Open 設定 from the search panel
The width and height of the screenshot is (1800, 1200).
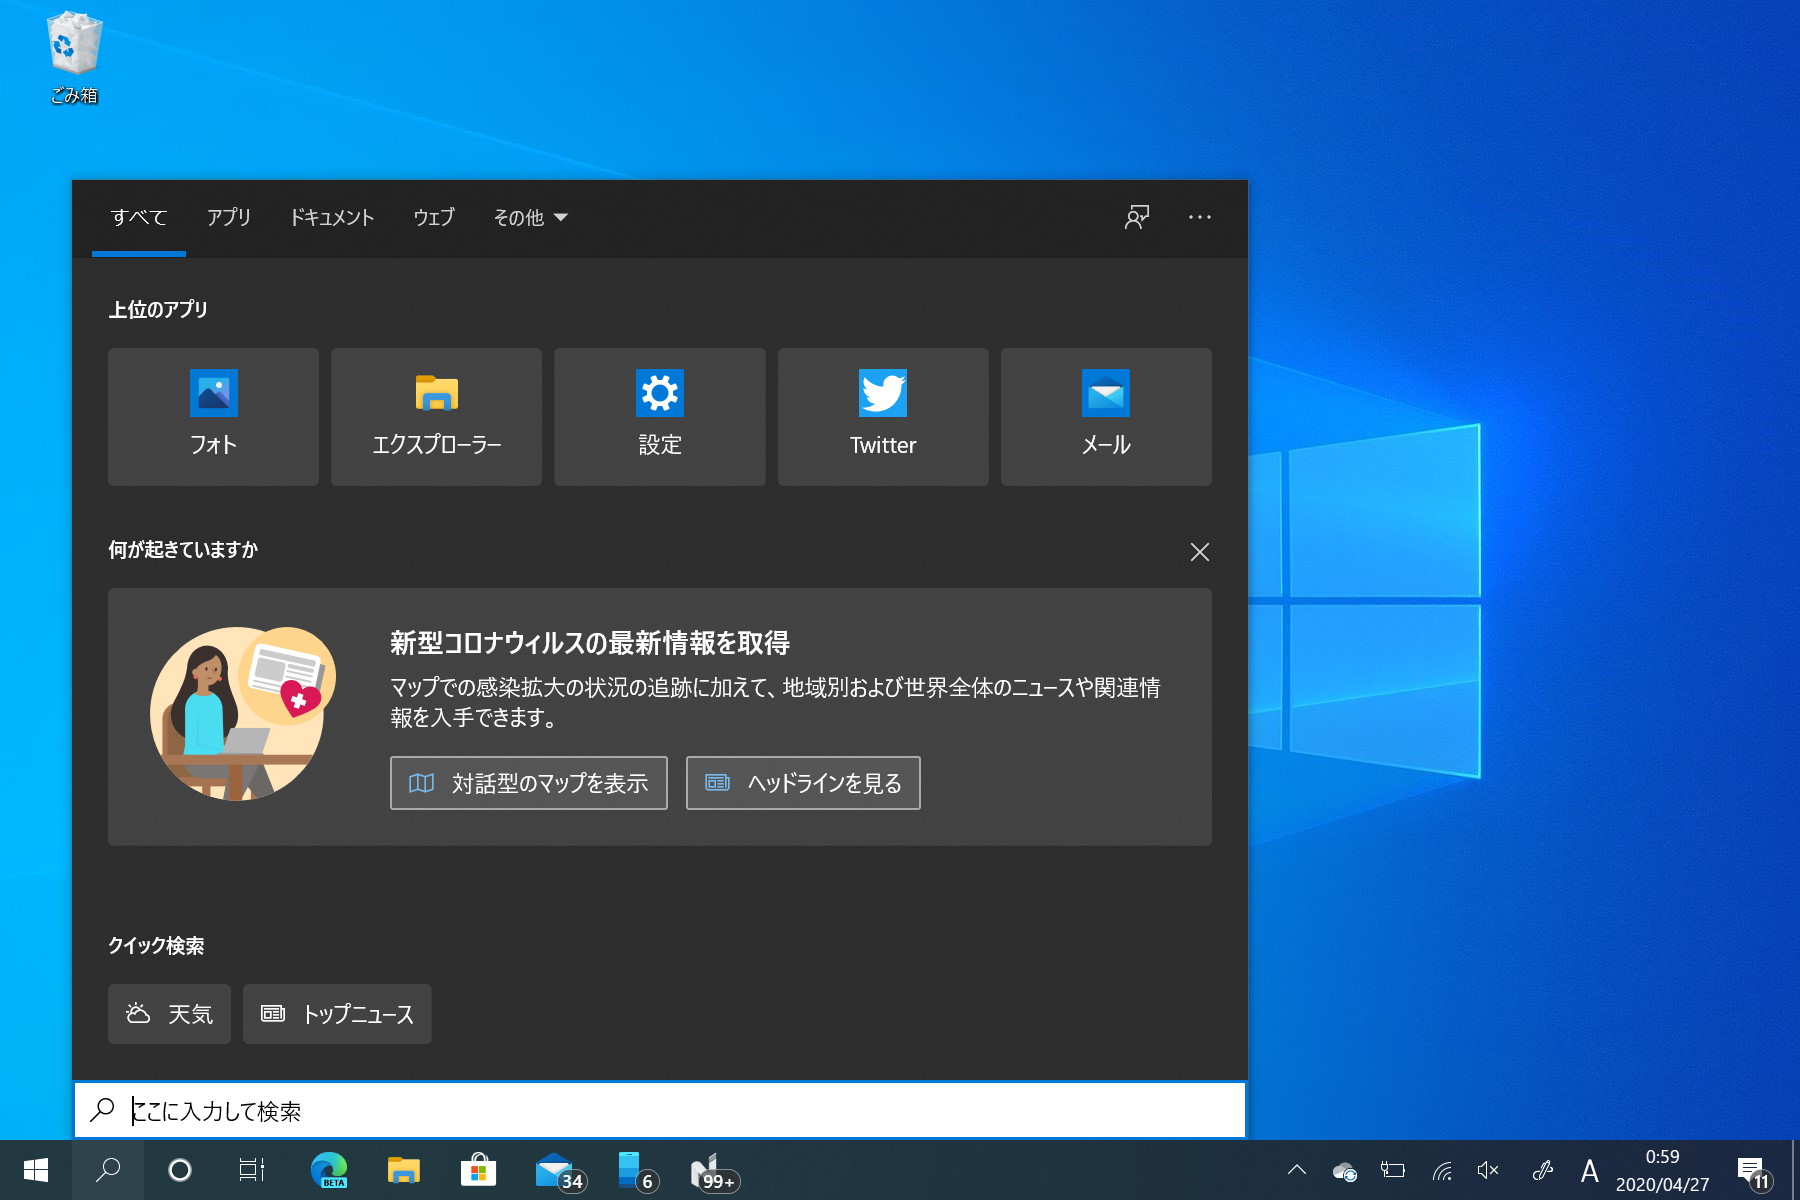pyautogui.click(x=659, y=417)
